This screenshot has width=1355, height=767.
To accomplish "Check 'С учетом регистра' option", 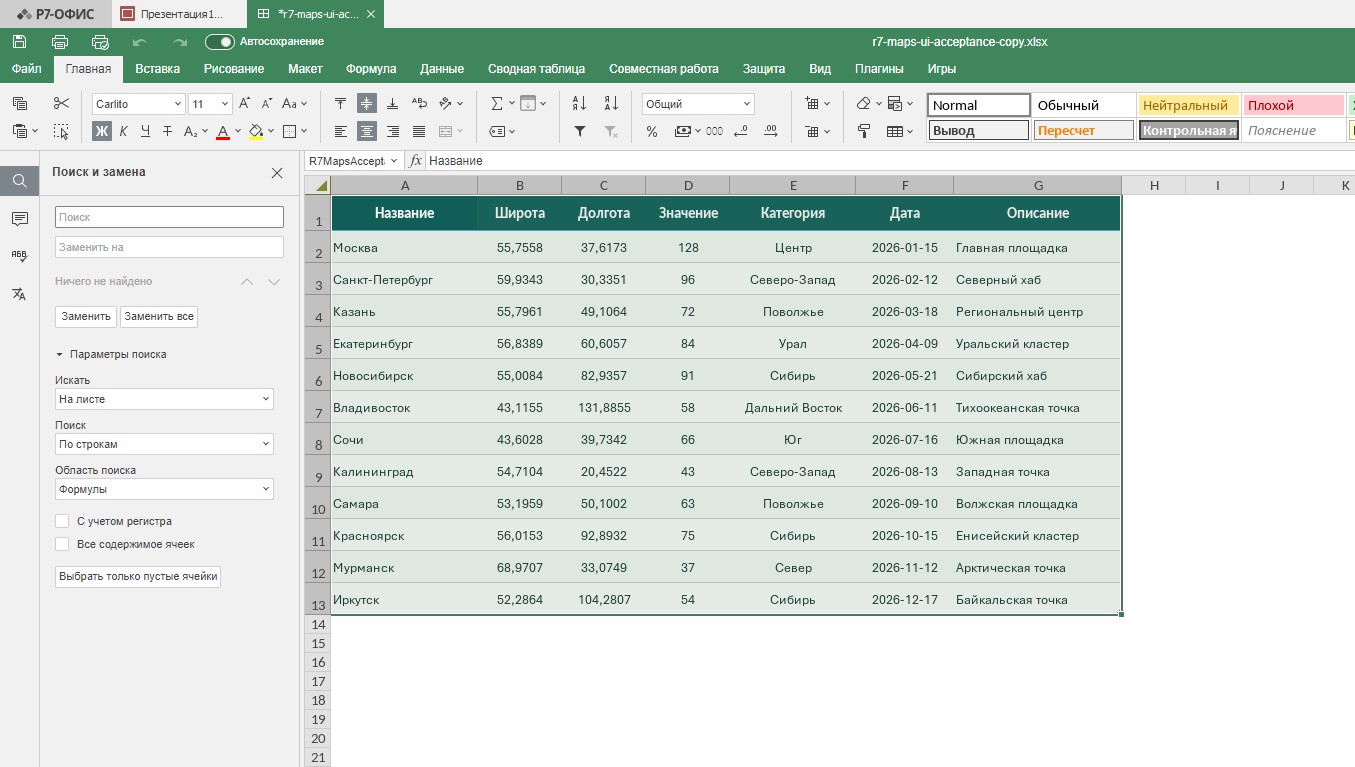I will pos(62,521).
